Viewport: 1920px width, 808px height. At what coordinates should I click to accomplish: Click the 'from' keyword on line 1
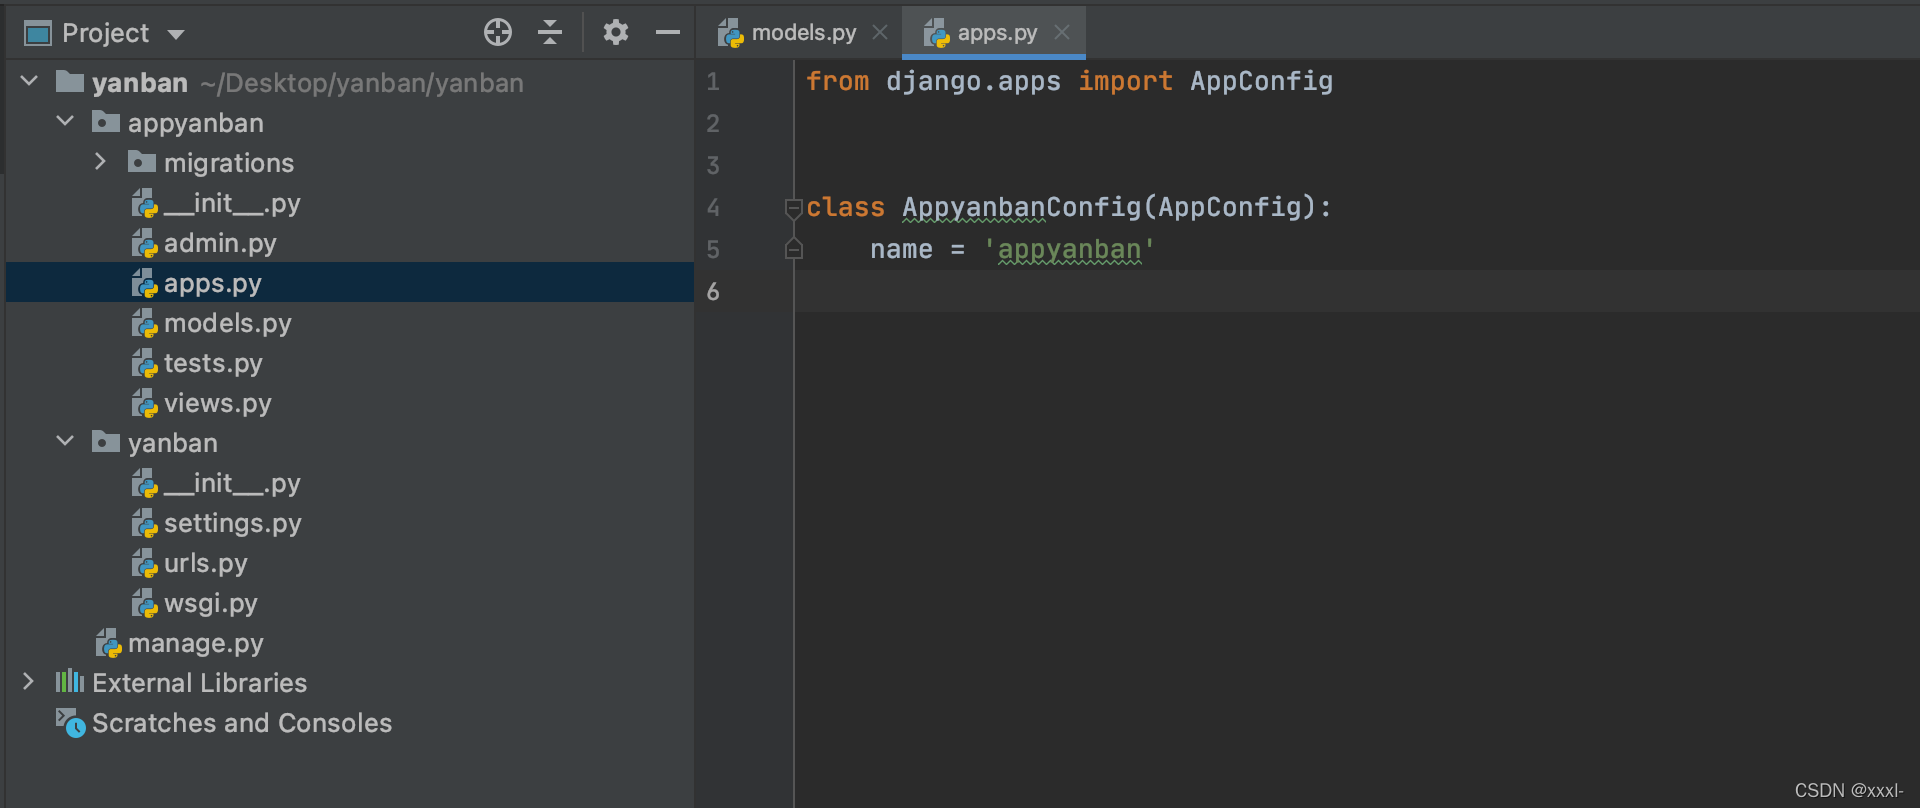point(838,81)
